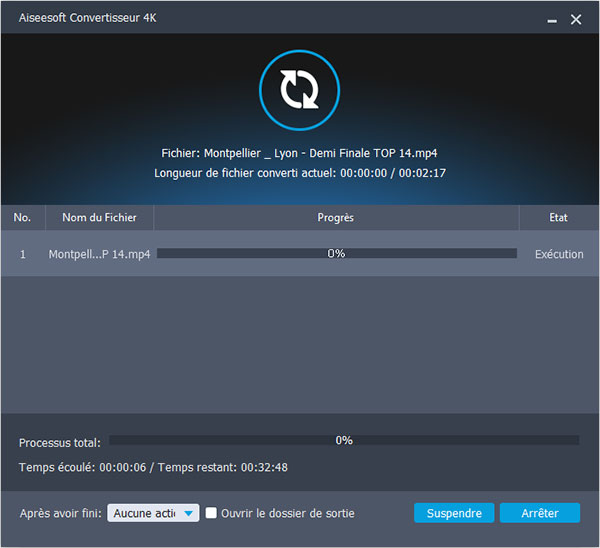Click the 'Temps écoulé' remaining time text
The height and width of the screenshot is (548, 600).
pyautogui.click(x=153, y=467)
